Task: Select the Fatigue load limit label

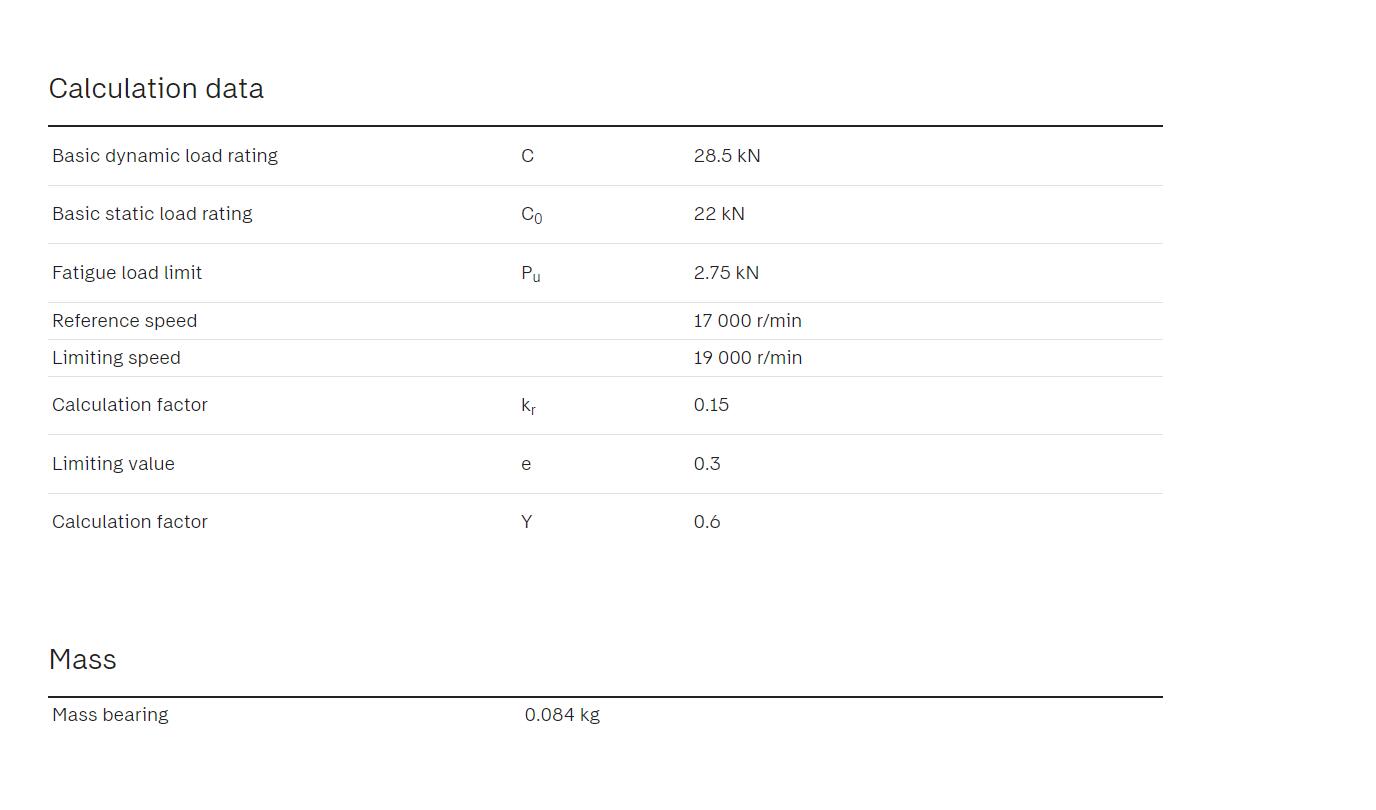Action: click(127, 273)
